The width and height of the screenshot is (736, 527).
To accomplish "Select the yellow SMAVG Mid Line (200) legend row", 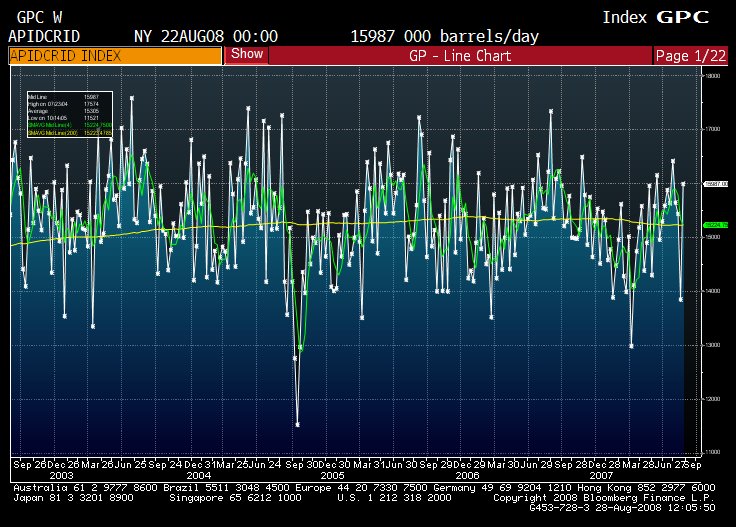I will point(69,133).
